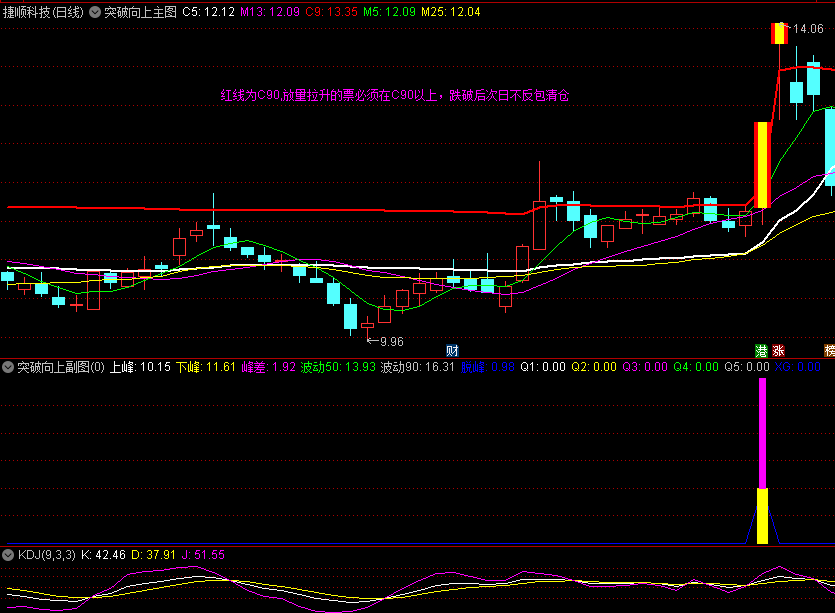Select the KDJ J: 51.55 value

pyautogui.click(x=203, y=555)
